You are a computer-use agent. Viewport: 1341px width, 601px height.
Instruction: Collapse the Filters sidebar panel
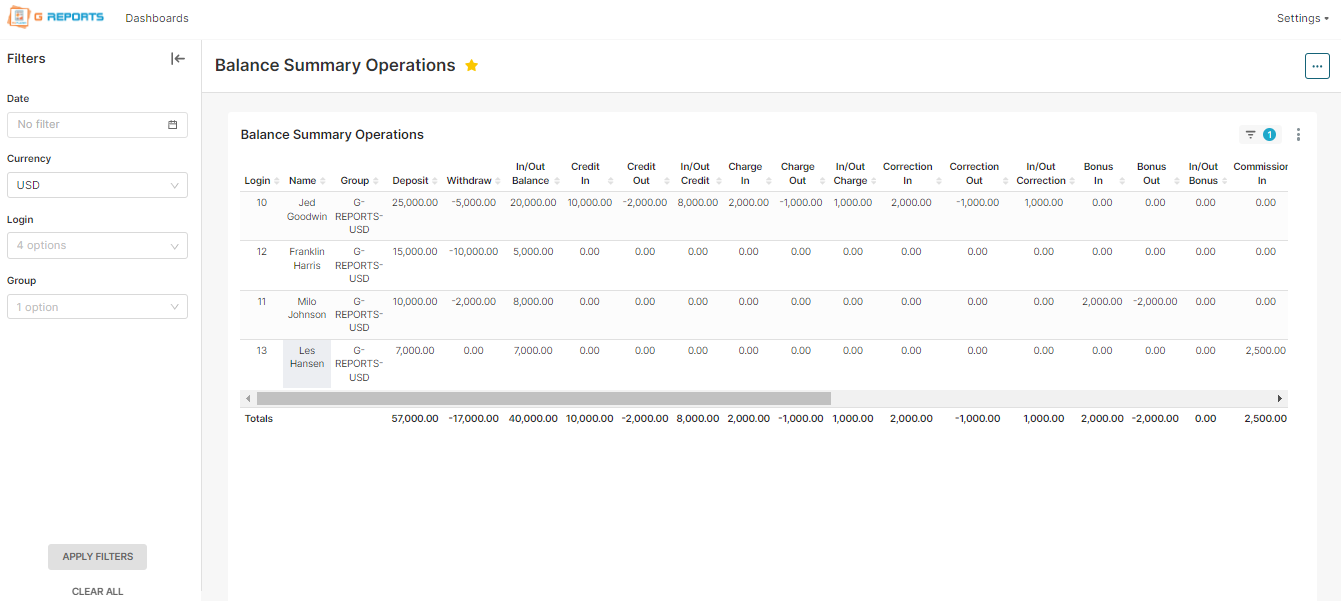click(x=178, y=59)
